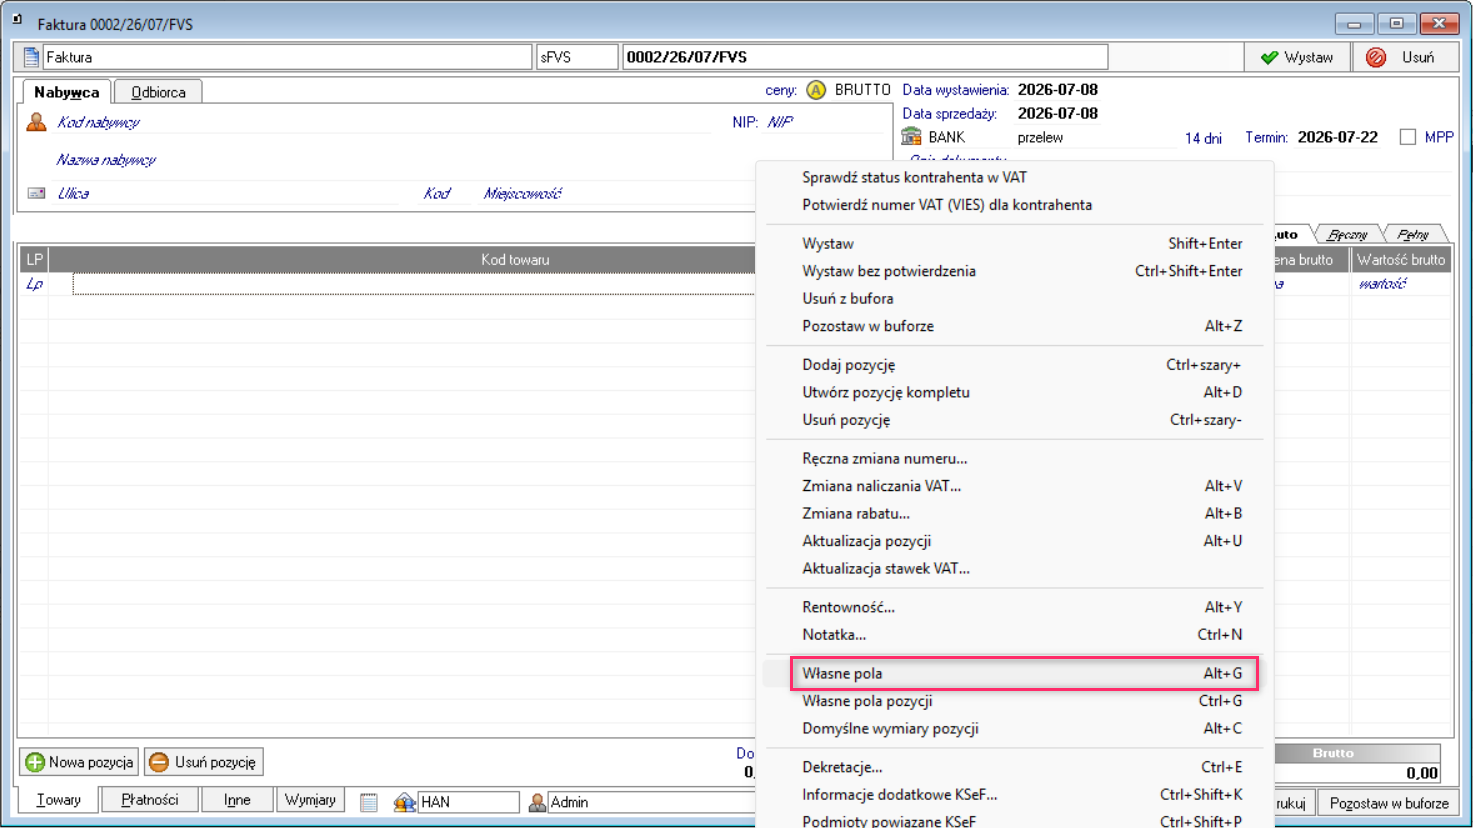This screenshot has height=828, width=1473.
Task: Switch to the Odbiorca tab
Action: tap(158, 92)
